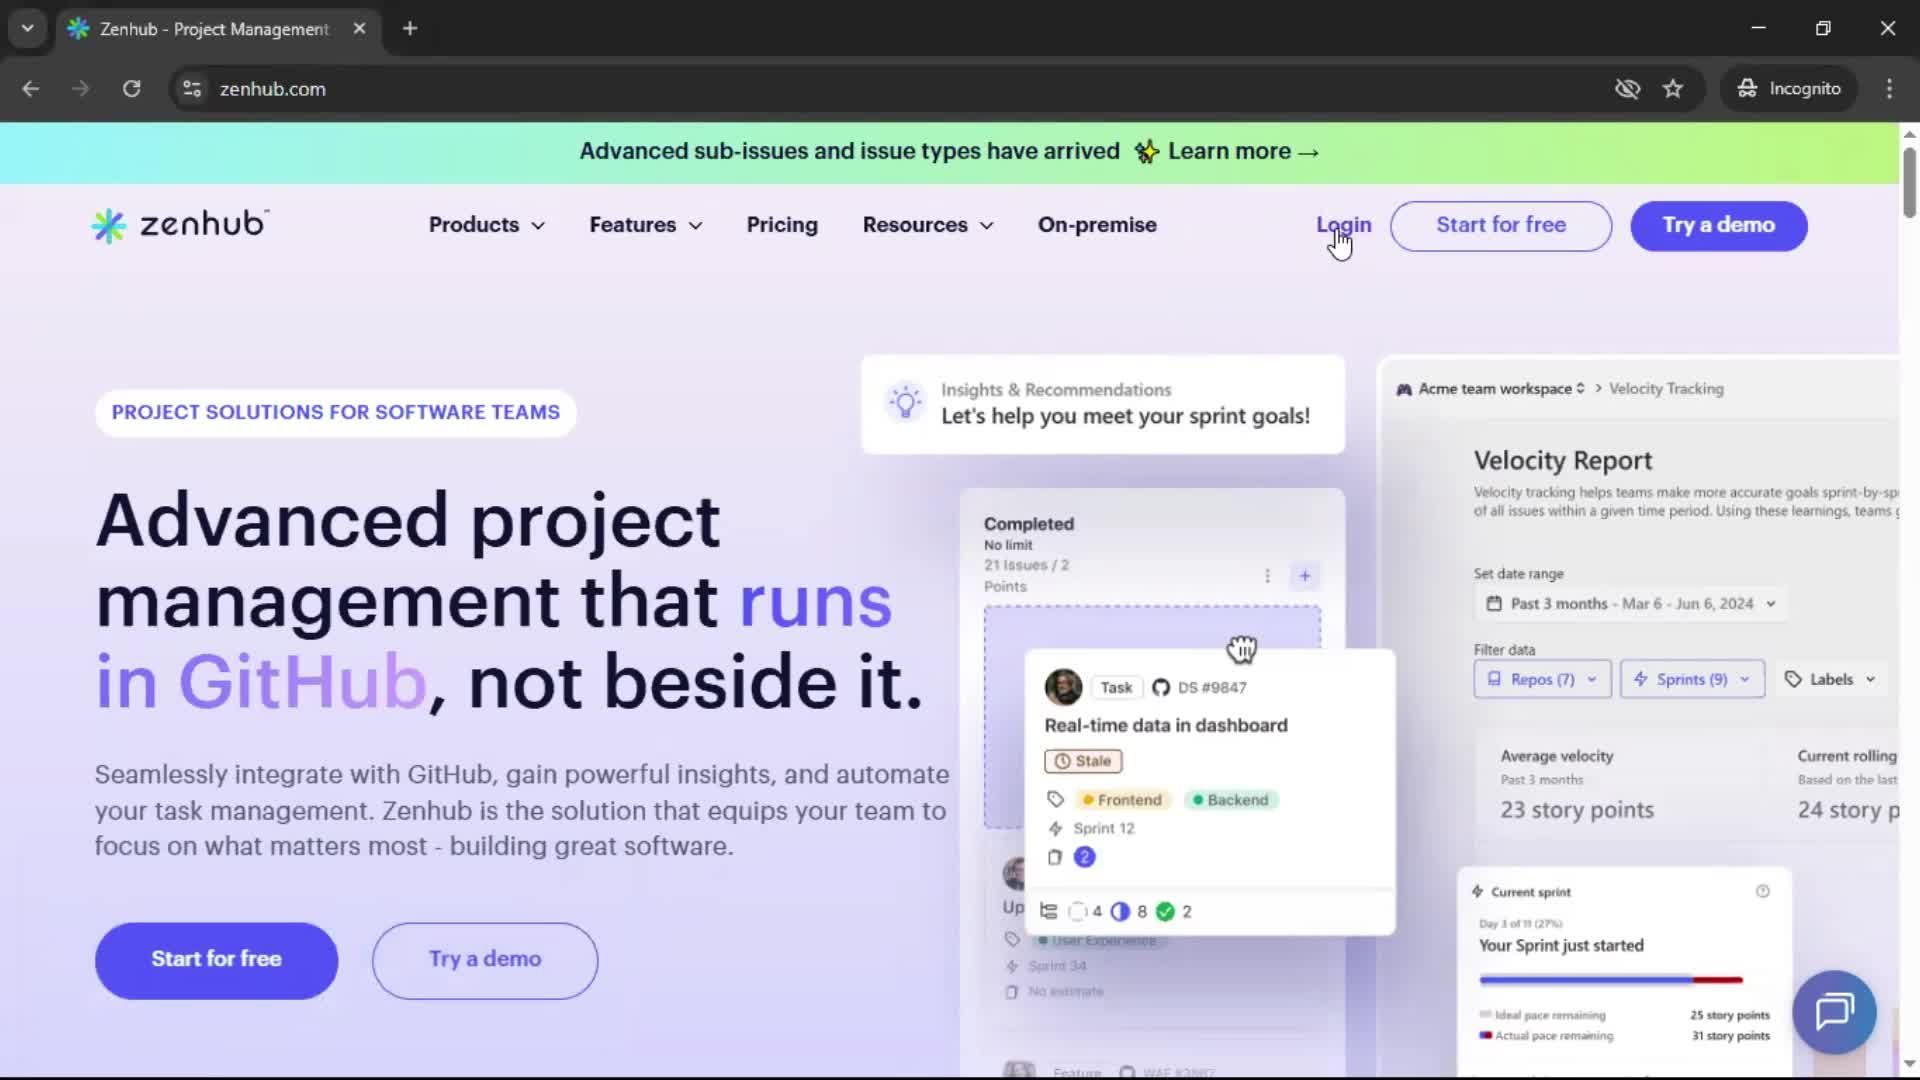Click the lightbulb Insights & Recommendations icon
This screenshot has width=1920, height=1080.
click(x=904, y=402)
